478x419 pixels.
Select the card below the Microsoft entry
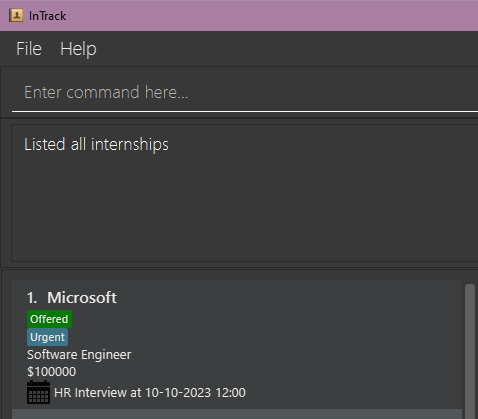click(x=237, y=414)
